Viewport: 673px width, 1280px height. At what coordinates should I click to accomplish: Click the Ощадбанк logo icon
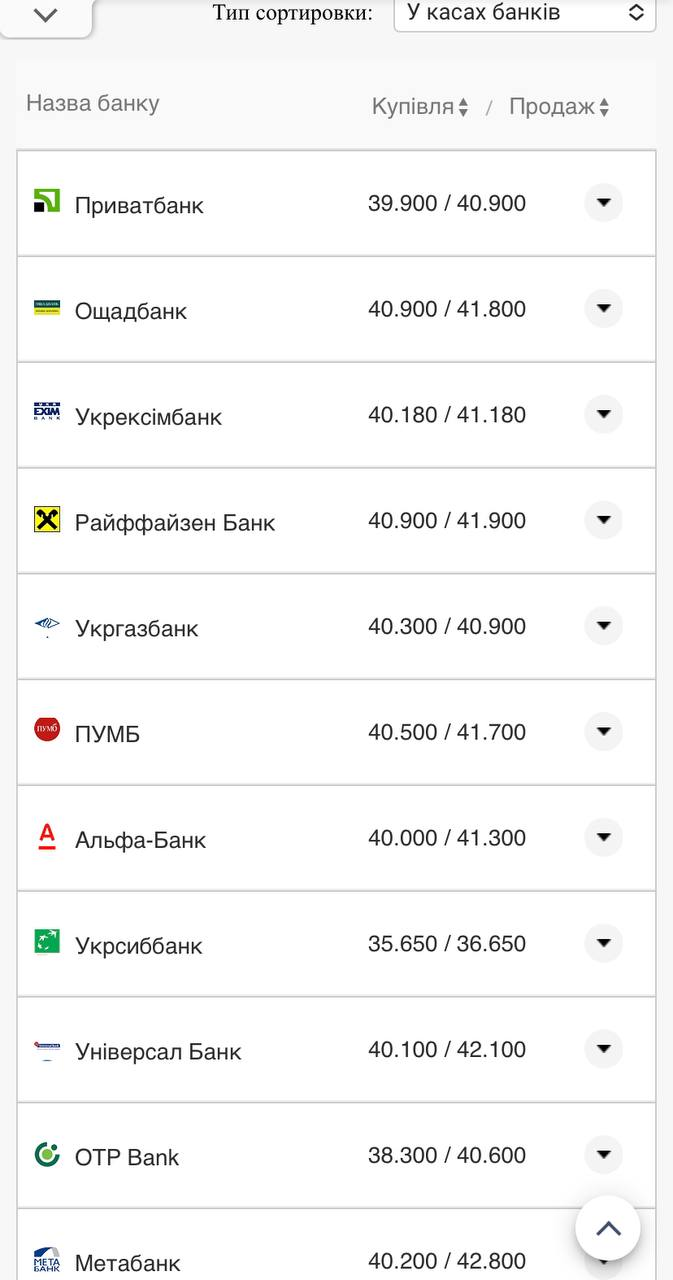pos(47,307)
